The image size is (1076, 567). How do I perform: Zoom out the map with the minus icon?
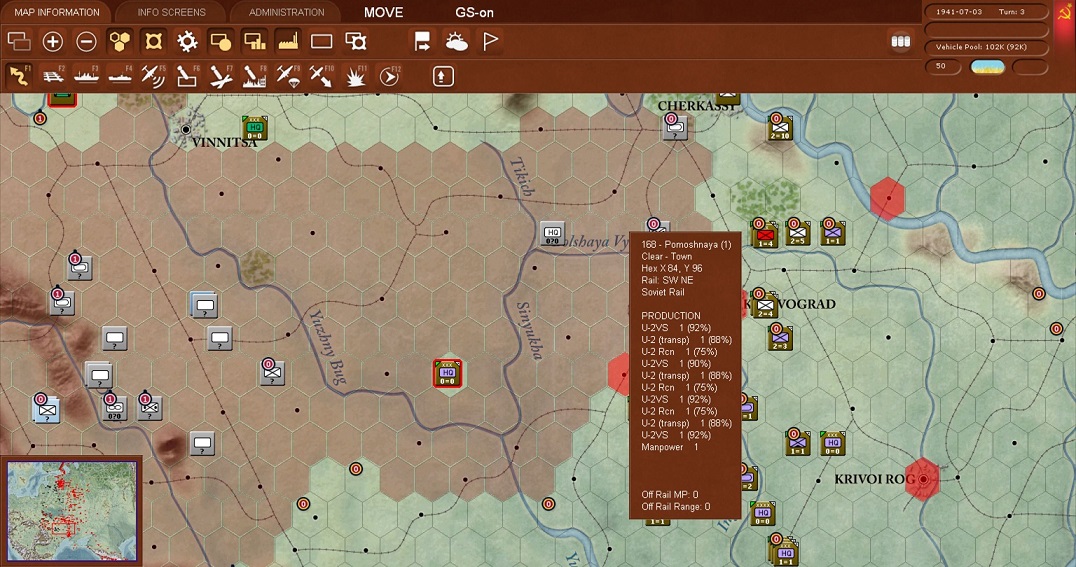coord(86,42)
